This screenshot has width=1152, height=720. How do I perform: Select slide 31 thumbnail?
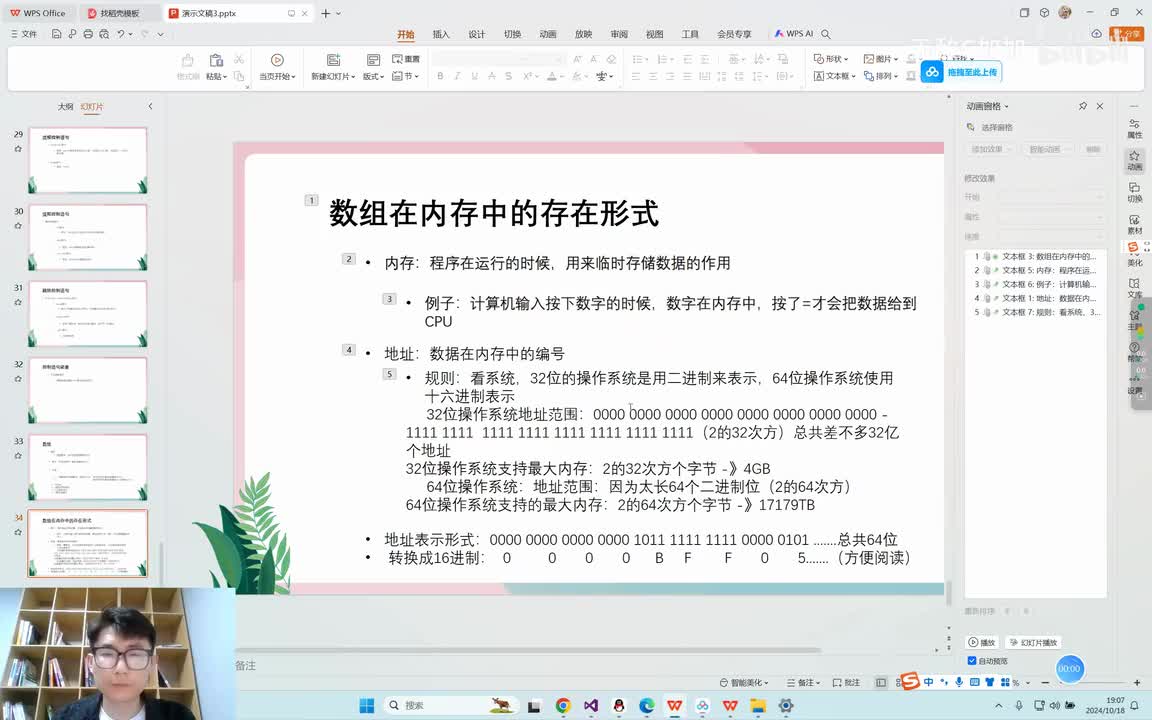pos(88,314)
